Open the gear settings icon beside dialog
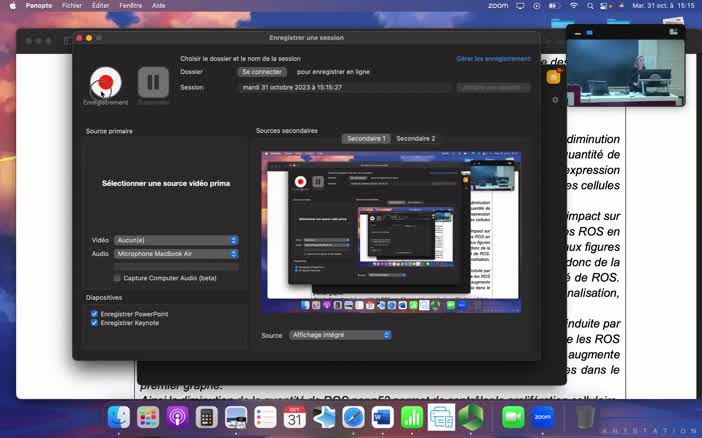The height and width of the screenshot is (438, 702). point(555,100)
